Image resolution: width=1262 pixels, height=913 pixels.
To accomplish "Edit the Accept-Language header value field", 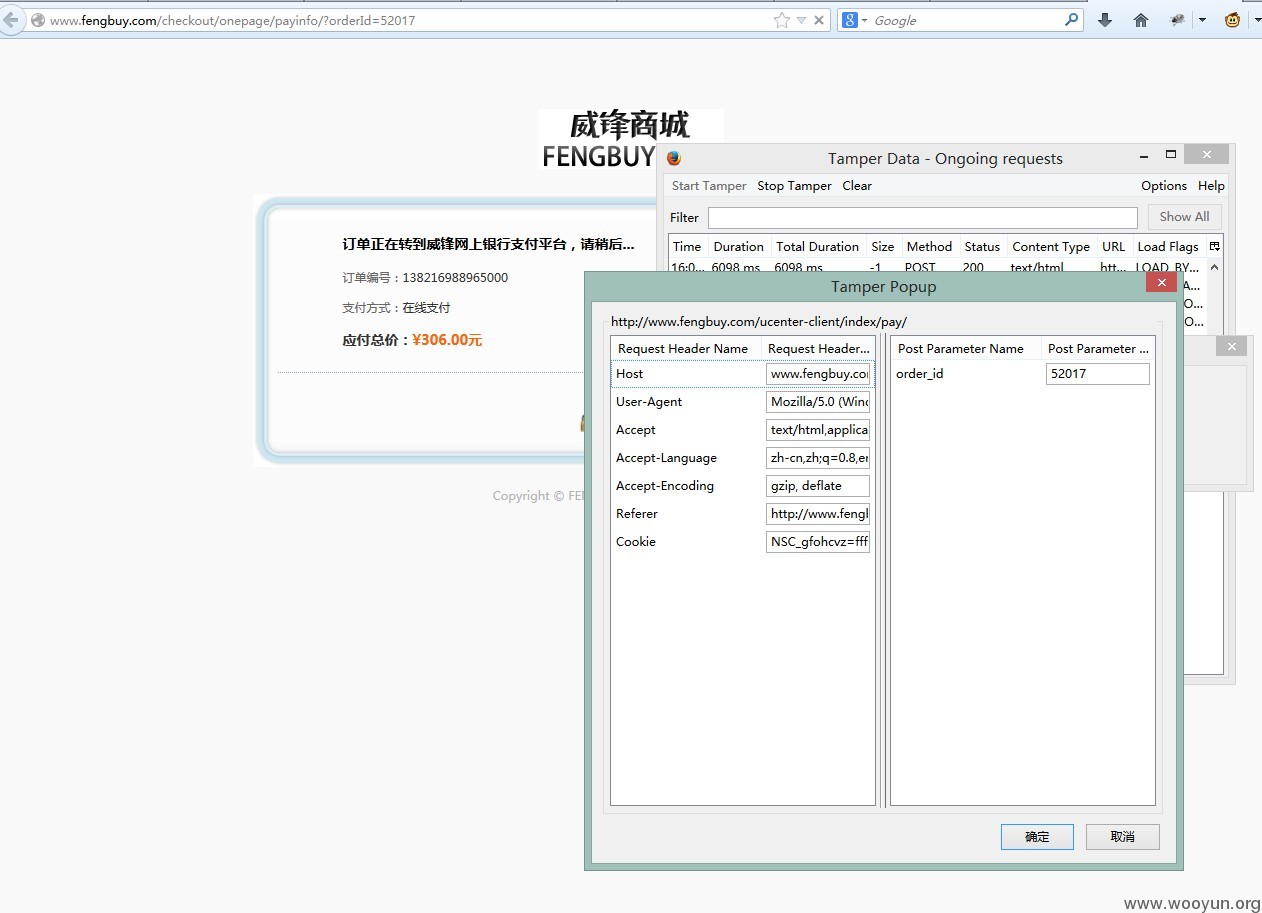I will [818, 458].
